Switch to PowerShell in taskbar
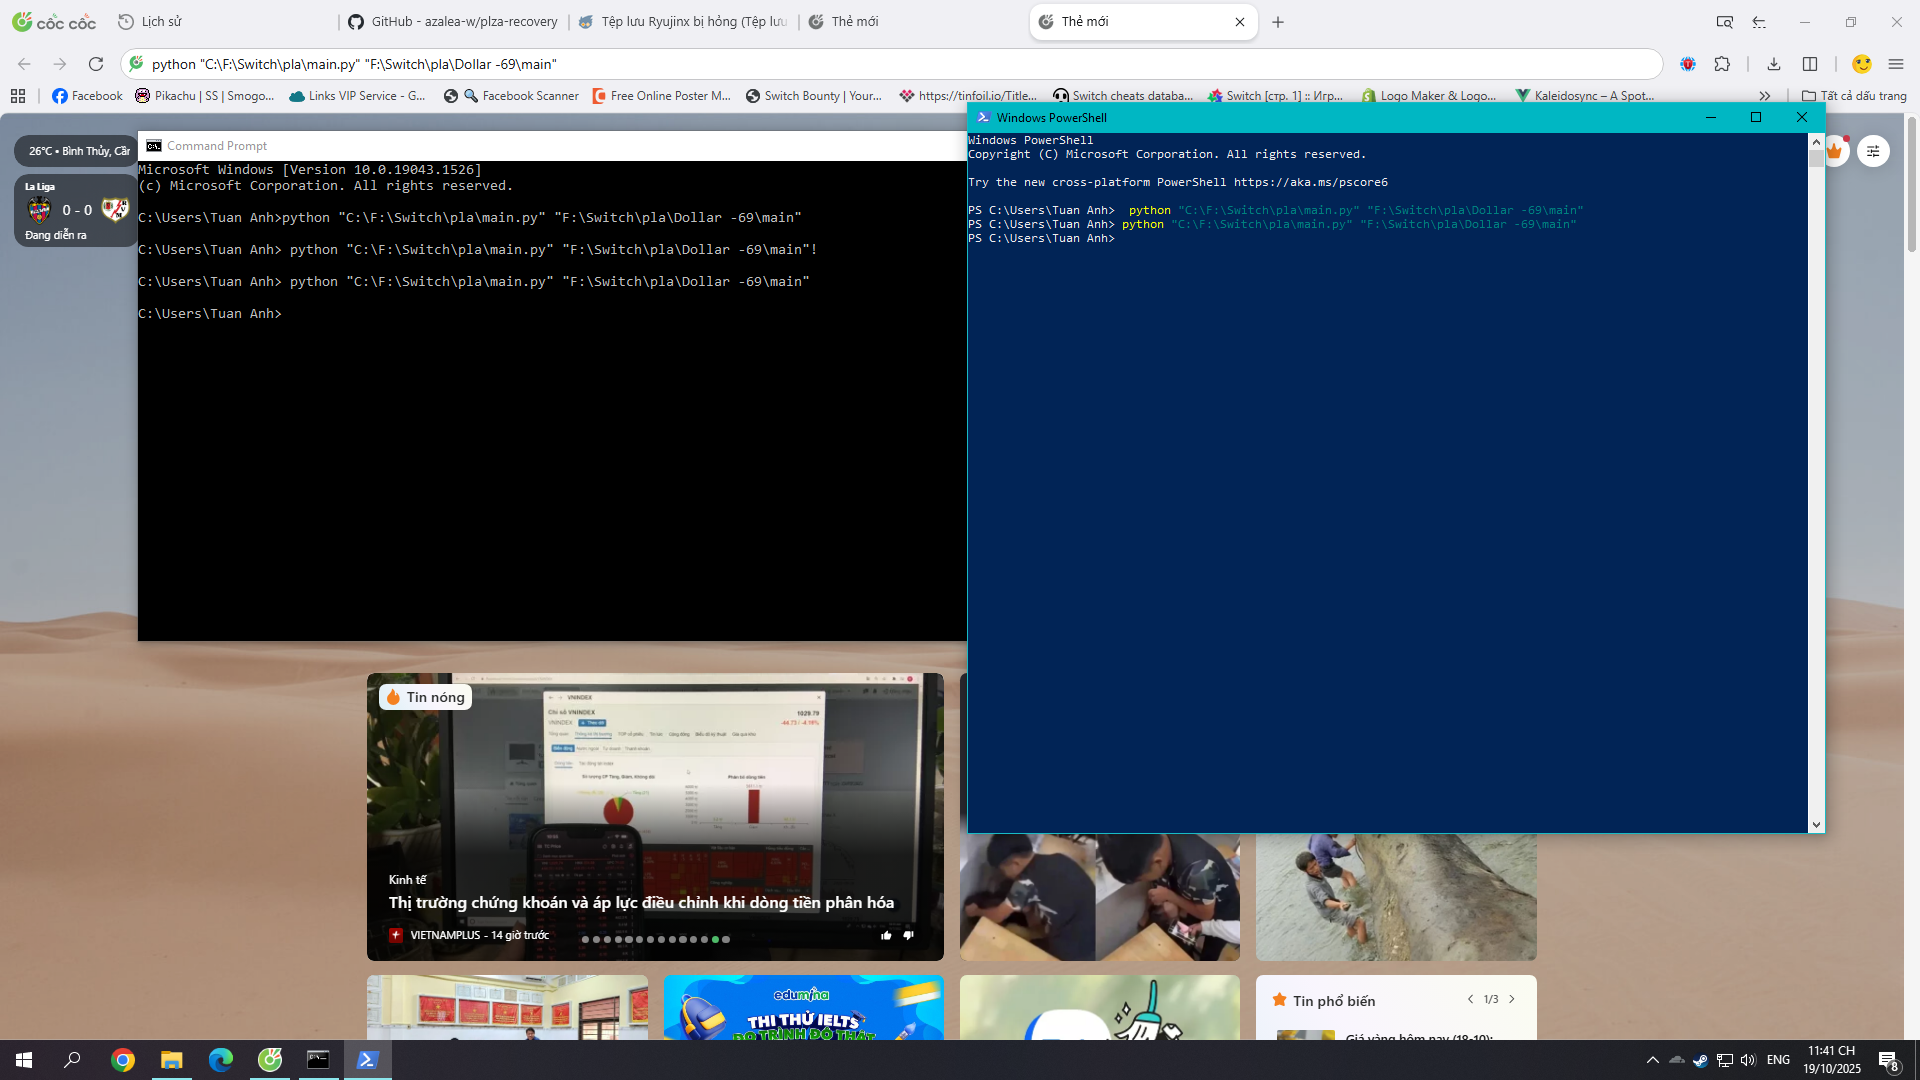 point(367,1060)
